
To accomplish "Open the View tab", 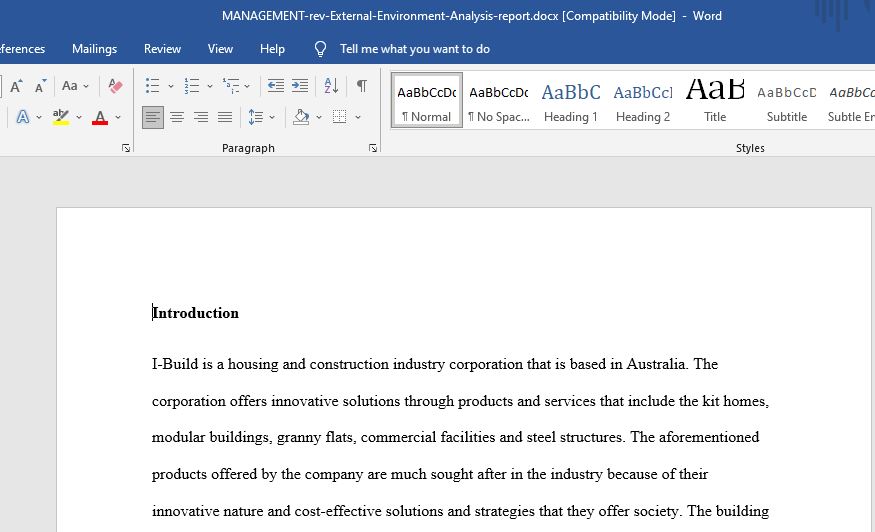I will pyautogui.click(x=220, y=49).
